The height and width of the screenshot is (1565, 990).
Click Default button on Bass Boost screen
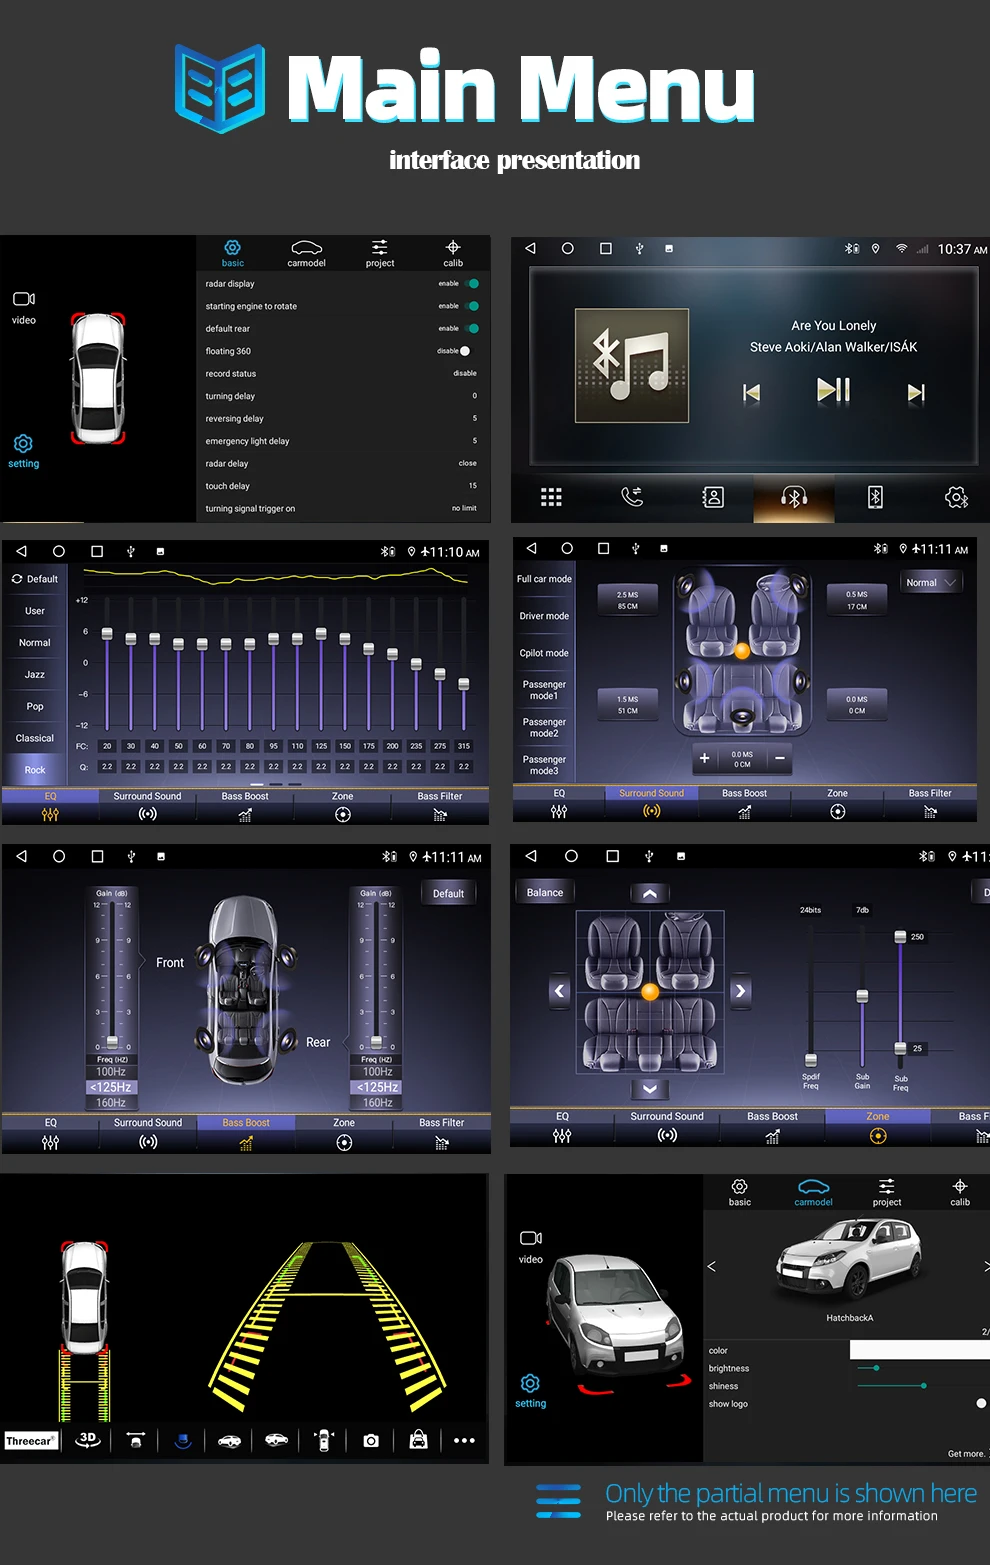(x=448, y=894)
